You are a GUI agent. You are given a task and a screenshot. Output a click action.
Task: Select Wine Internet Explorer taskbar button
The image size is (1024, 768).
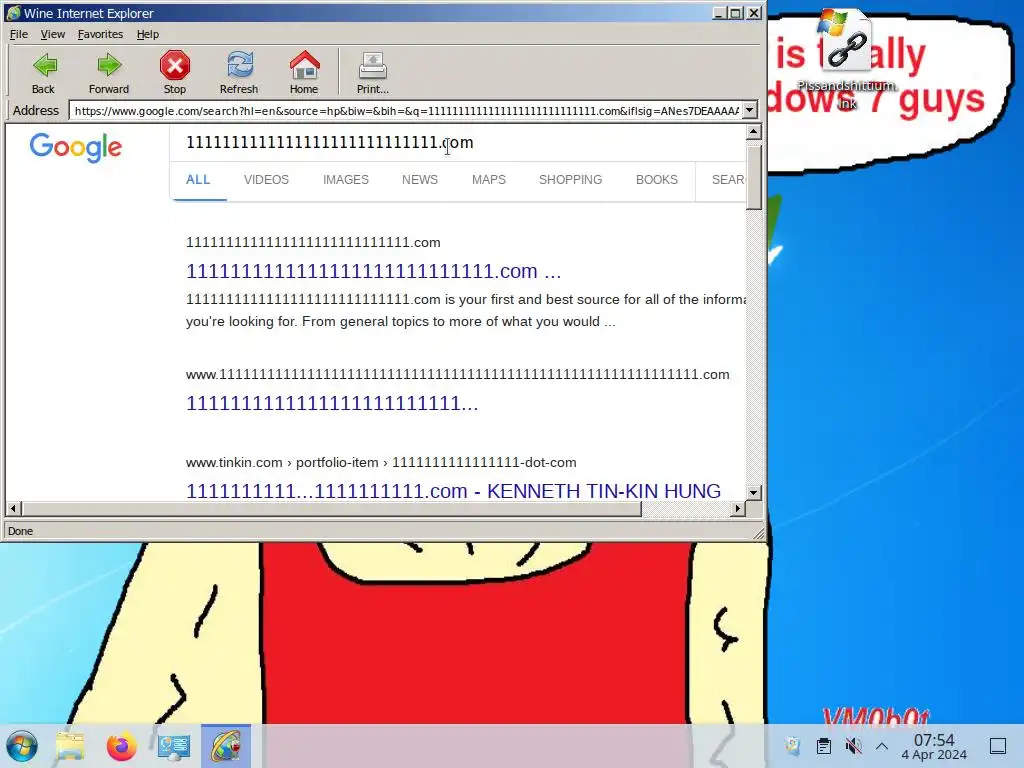coord(226,746)
